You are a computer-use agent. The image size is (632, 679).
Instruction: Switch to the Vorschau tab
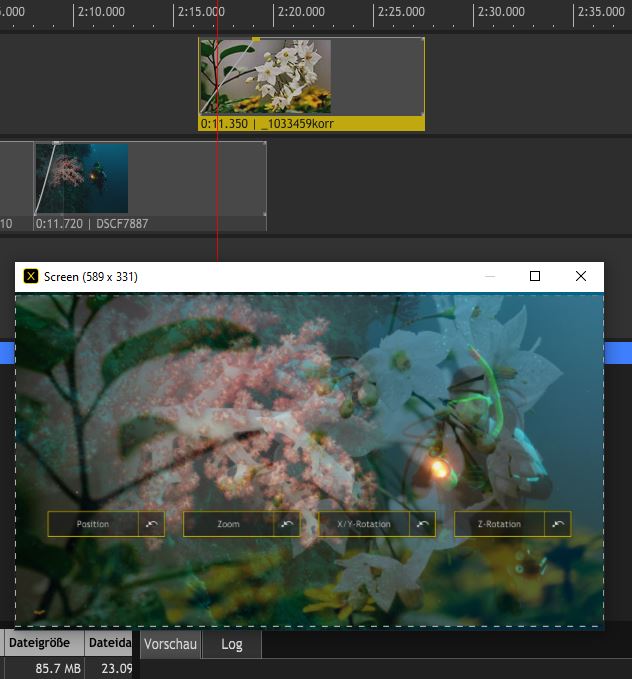(x=170, y=644)
